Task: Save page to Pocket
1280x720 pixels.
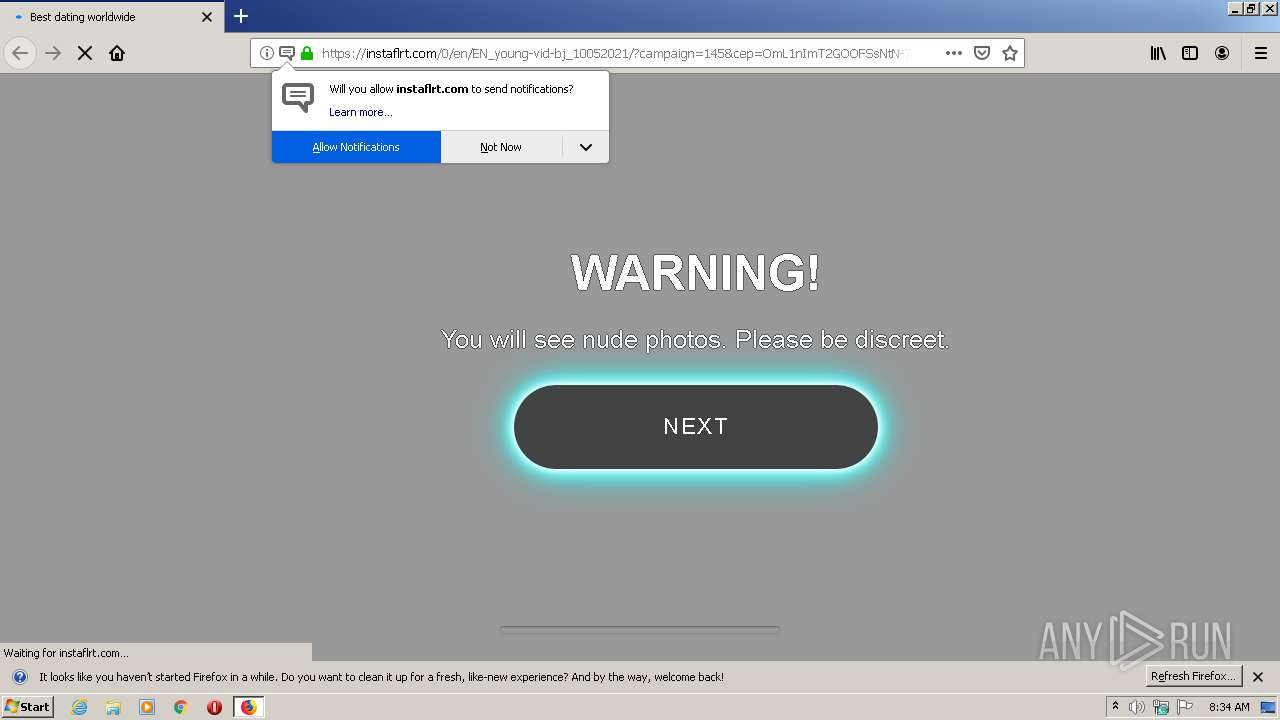Action: 982,53
